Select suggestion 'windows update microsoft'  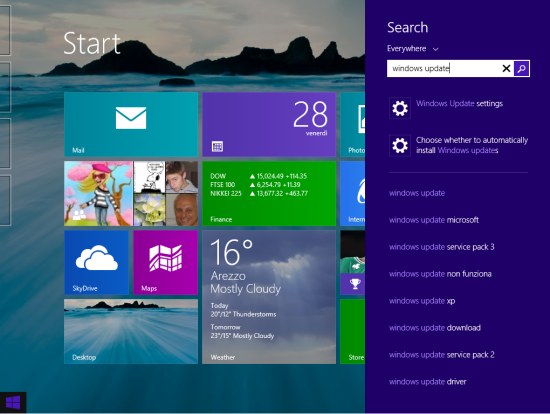pos(434,220)
